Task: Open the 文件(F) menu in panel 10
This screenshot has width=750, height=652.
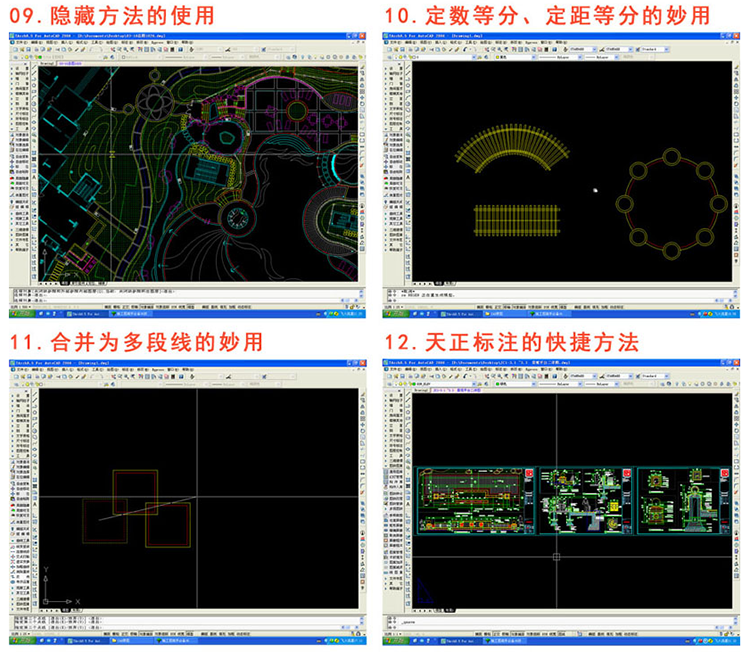Action: coord(393,40)
